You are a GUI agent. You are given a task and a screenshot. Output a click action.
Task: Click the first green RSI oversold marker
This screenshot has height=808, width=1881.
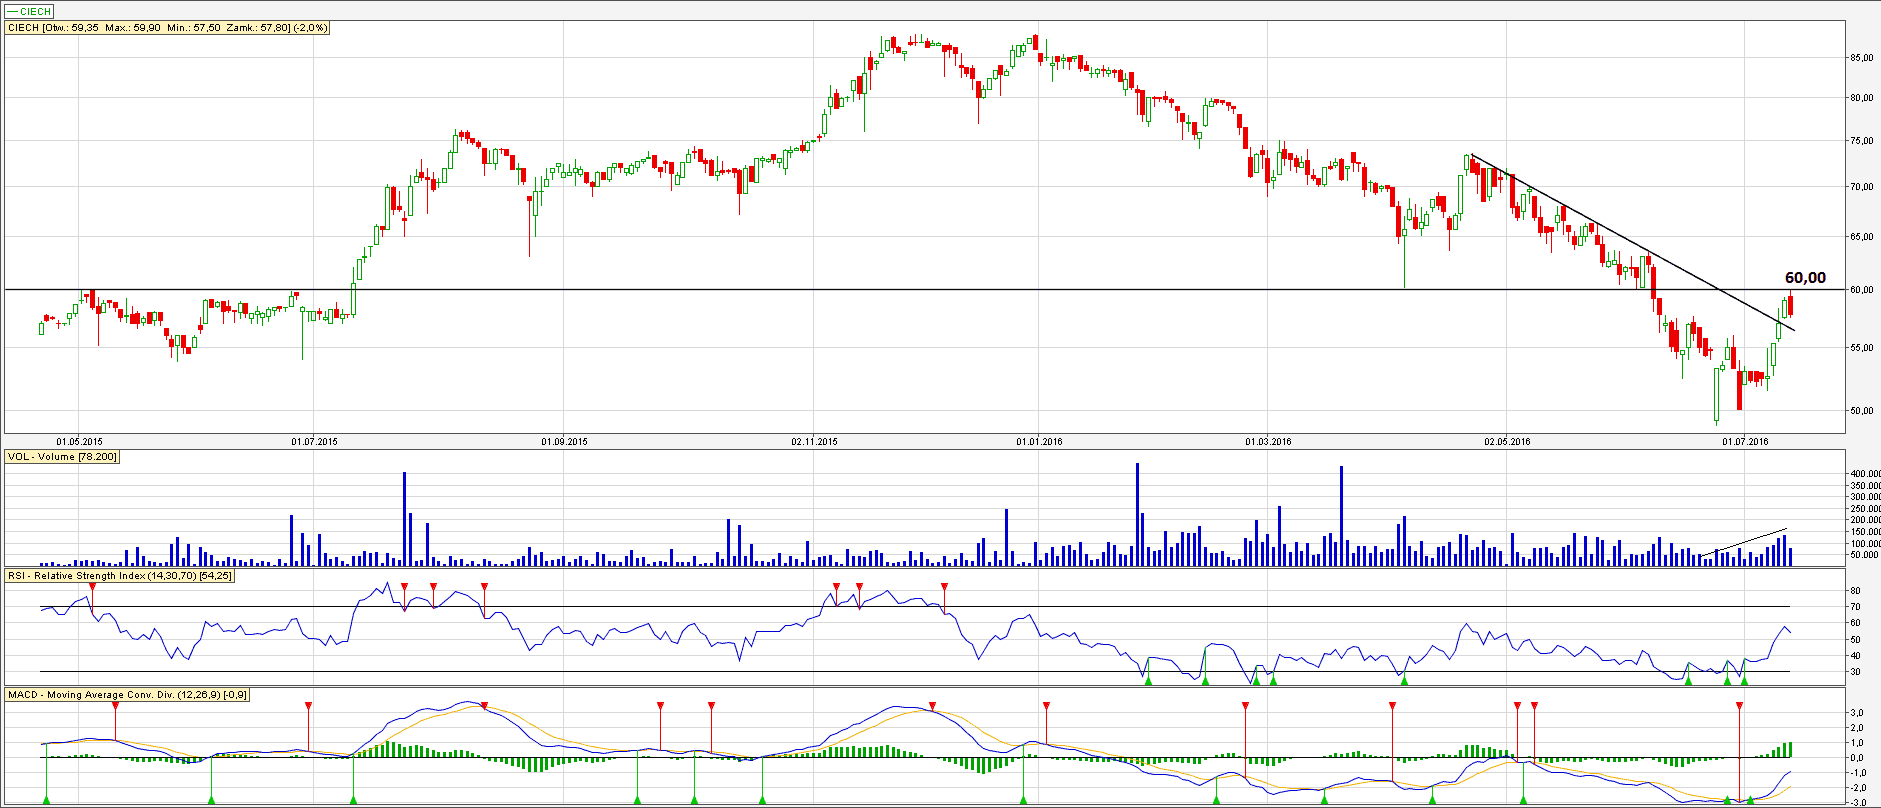pos(1148,680)
